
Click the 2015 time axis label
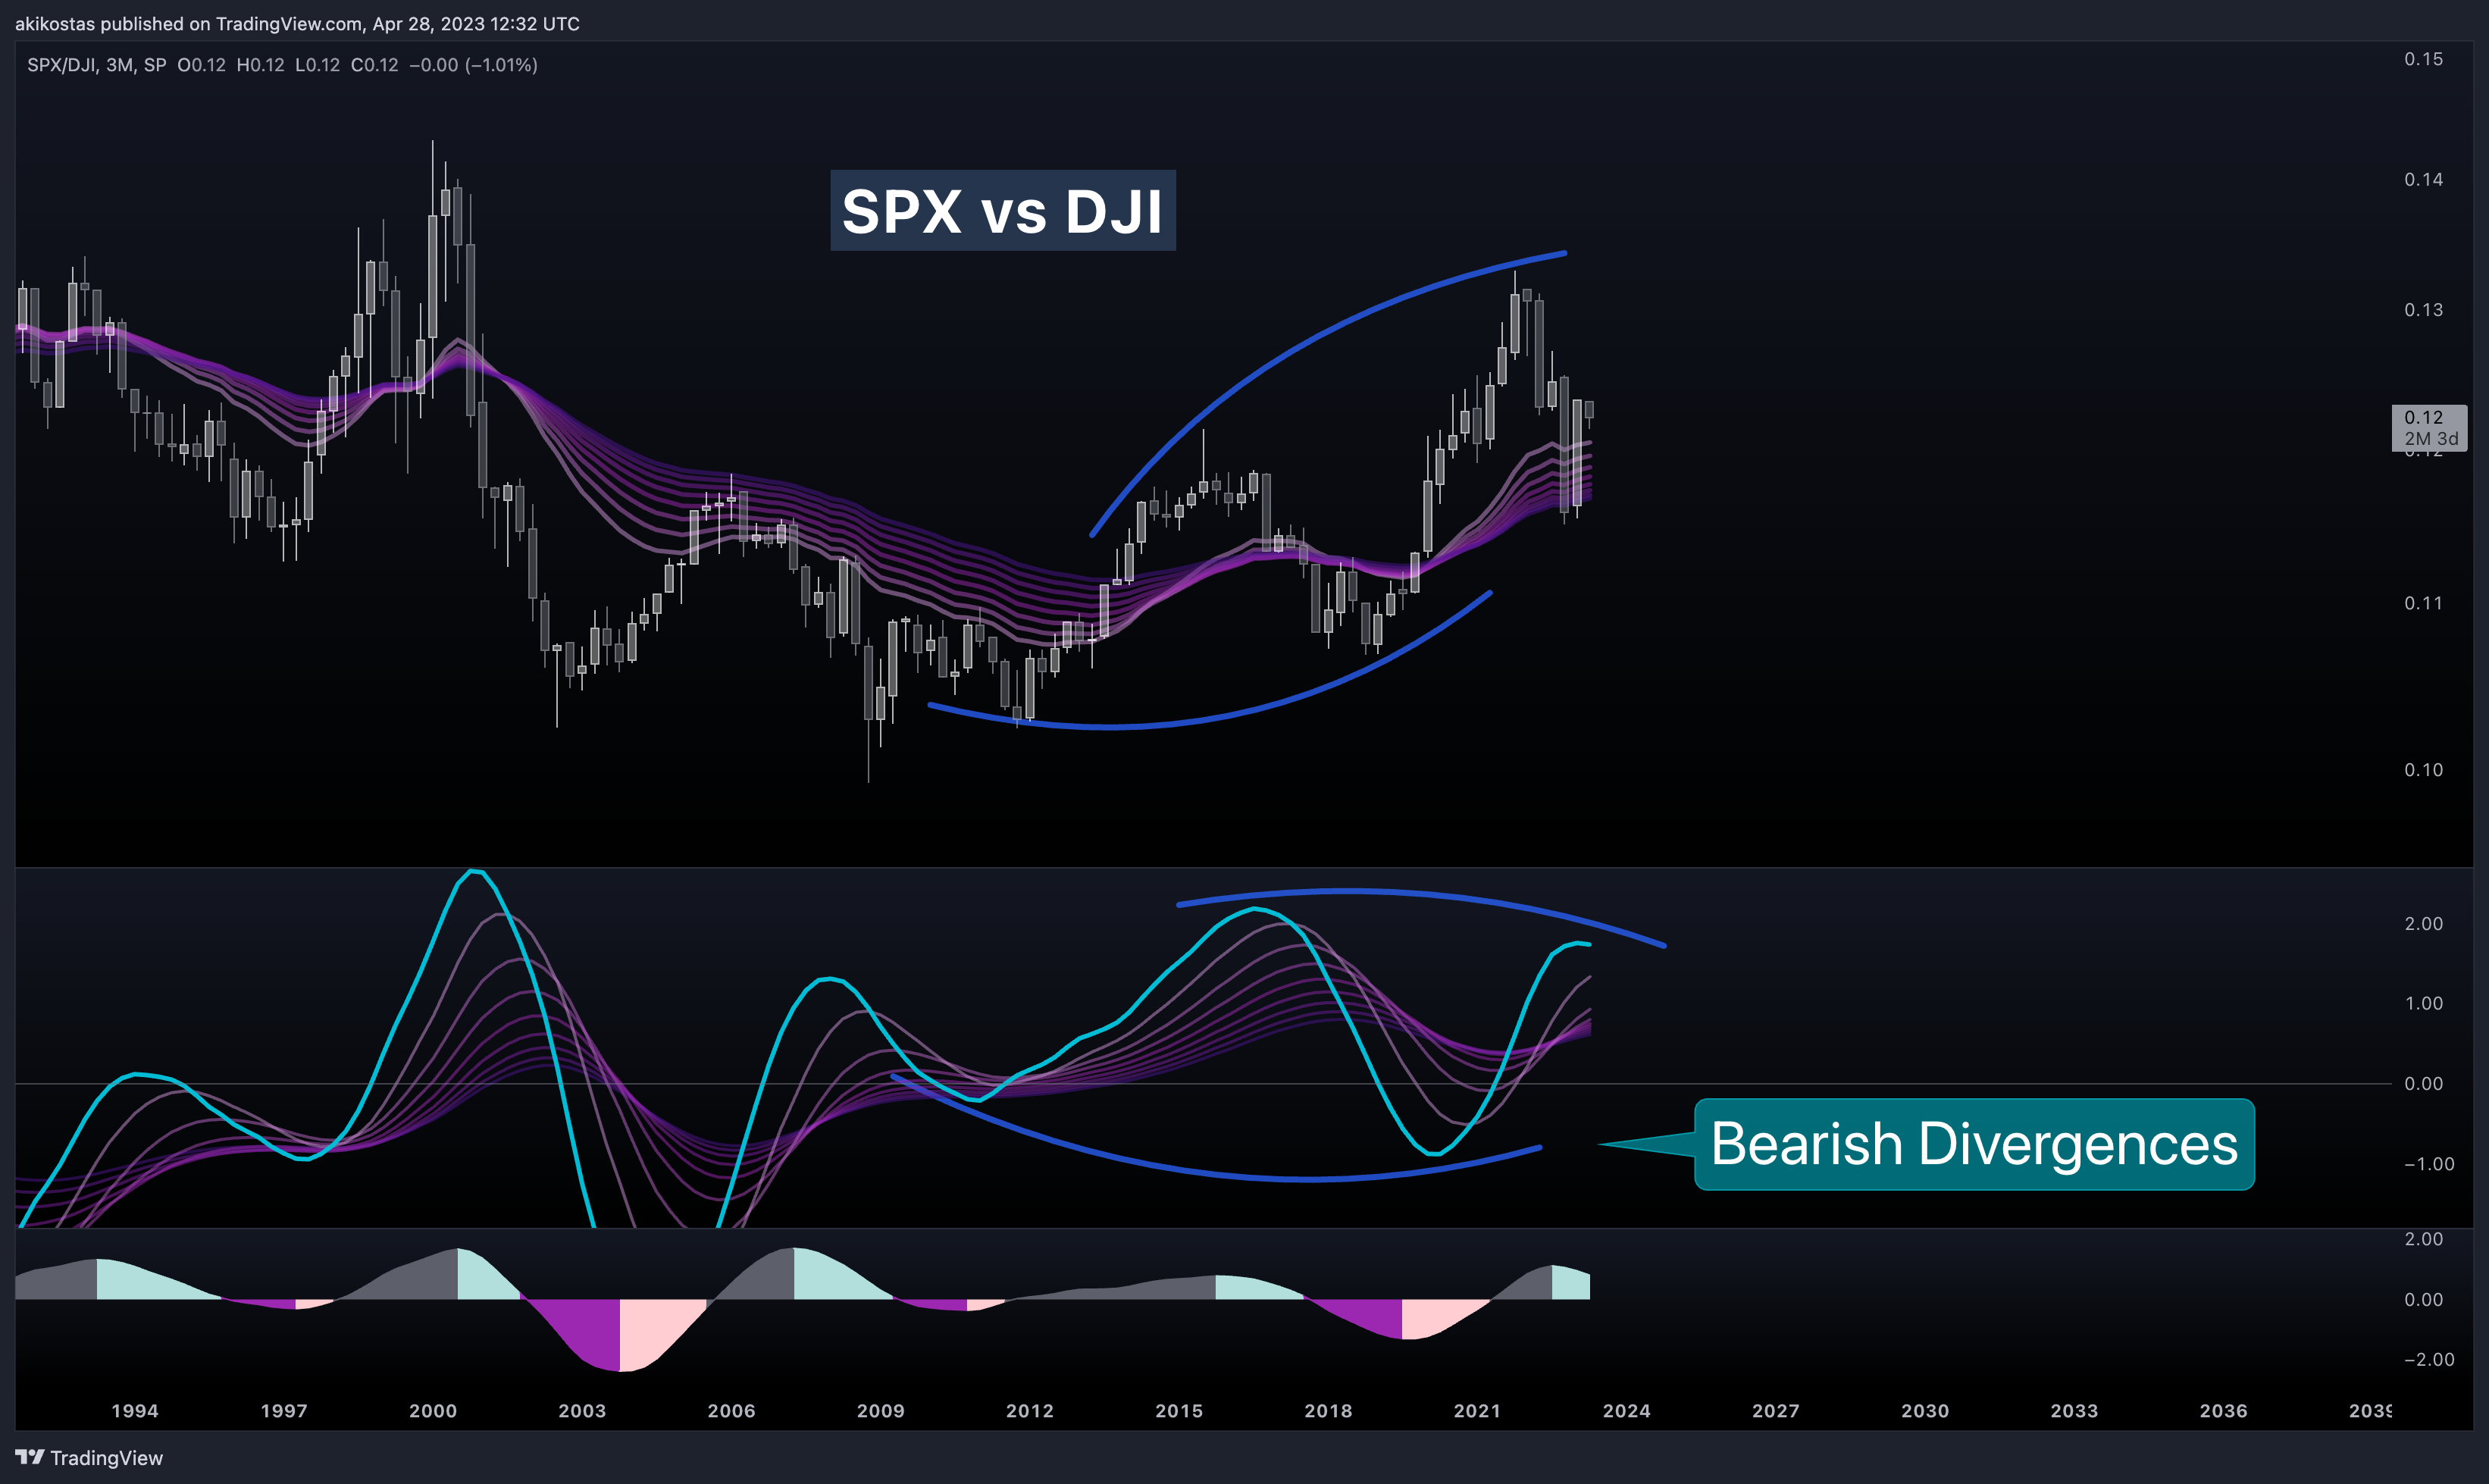[x=1180, y=1410]
